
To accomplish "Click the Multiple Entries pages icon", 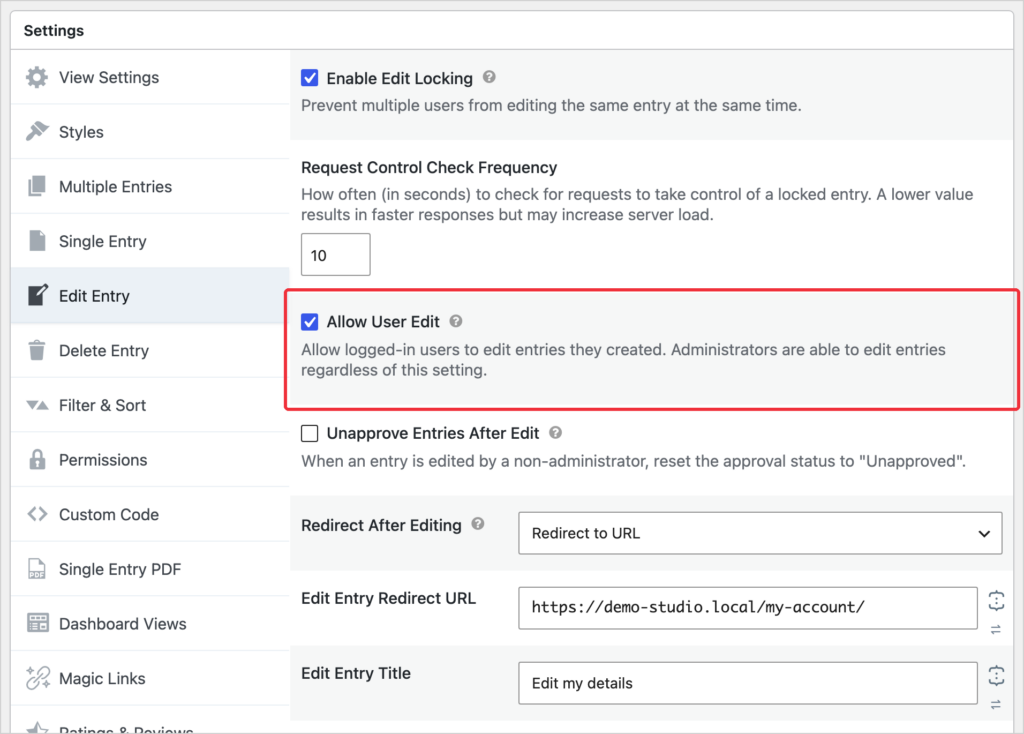I will [x=37, y=186].
